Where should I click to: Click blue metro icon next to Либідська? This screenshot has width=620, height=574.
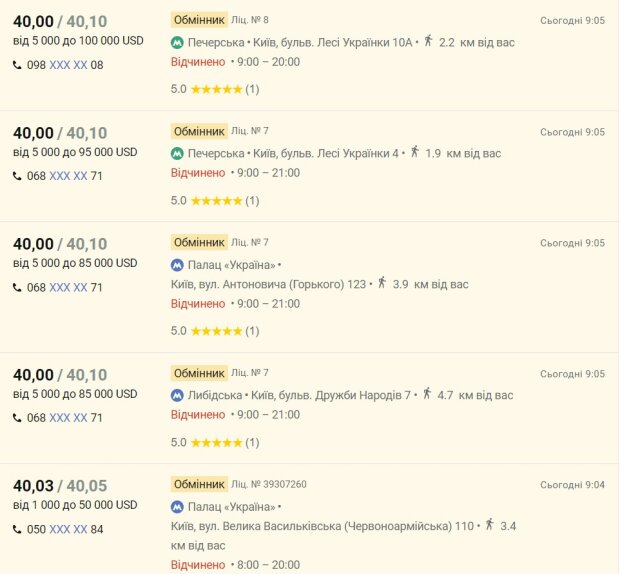coord(177,395)
